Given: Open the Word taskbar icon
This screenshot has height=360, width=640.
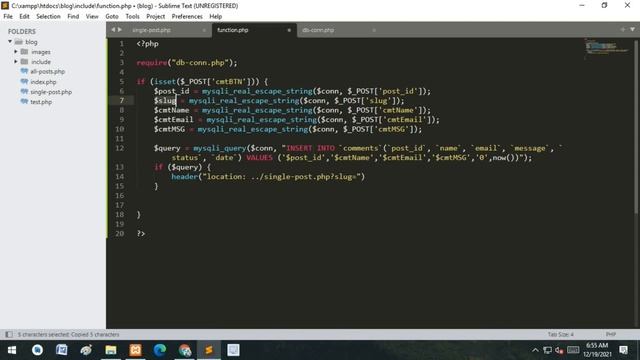Looking at the screenshot, I should (x=62, y=350).
